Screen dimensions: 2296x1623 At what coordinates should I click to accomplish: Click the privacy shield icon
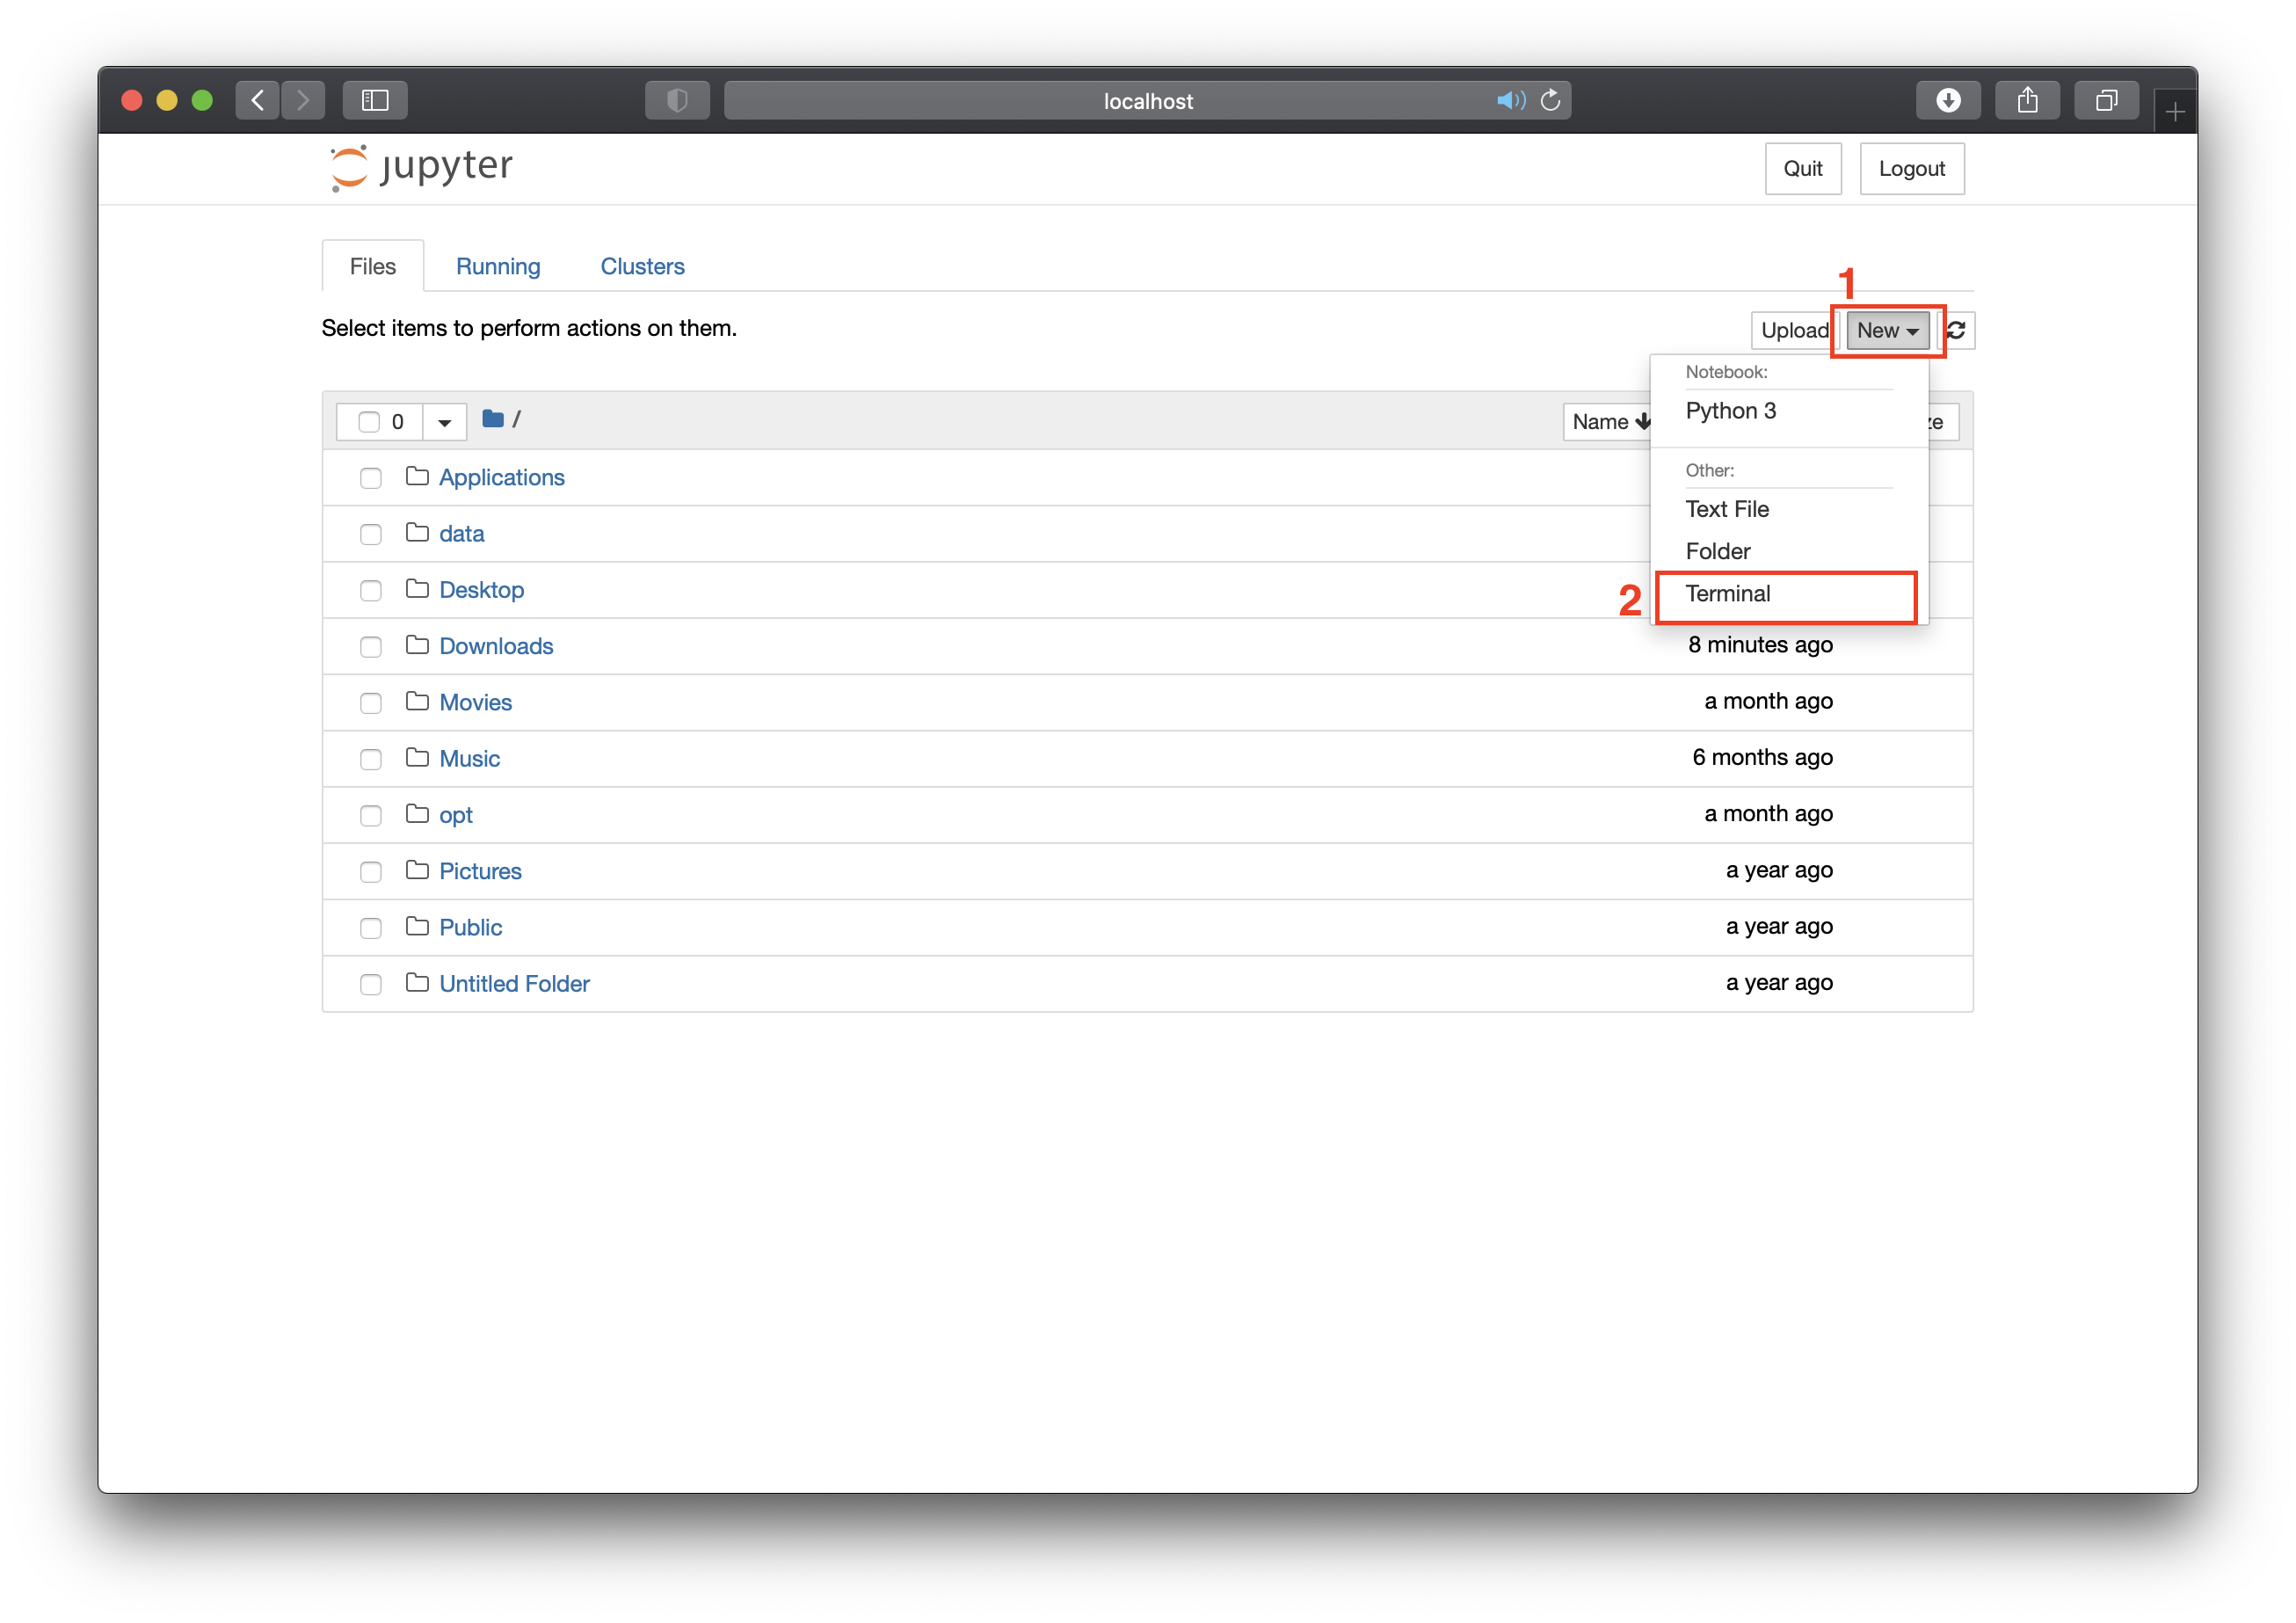(x=677, y=100)
